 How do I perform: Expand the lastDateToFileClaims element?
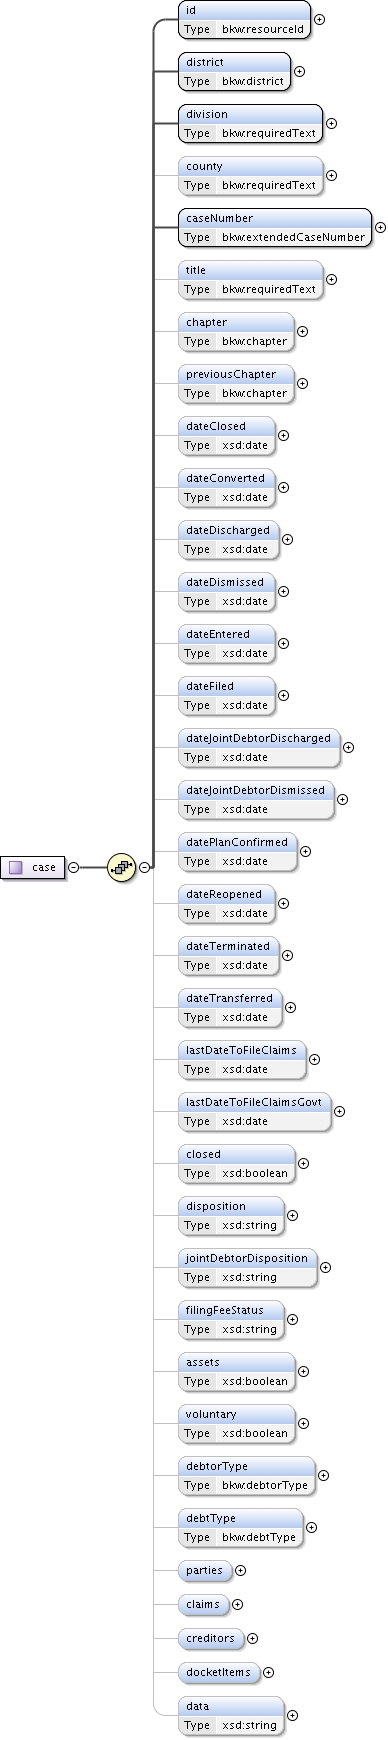tap(314, 1059)
